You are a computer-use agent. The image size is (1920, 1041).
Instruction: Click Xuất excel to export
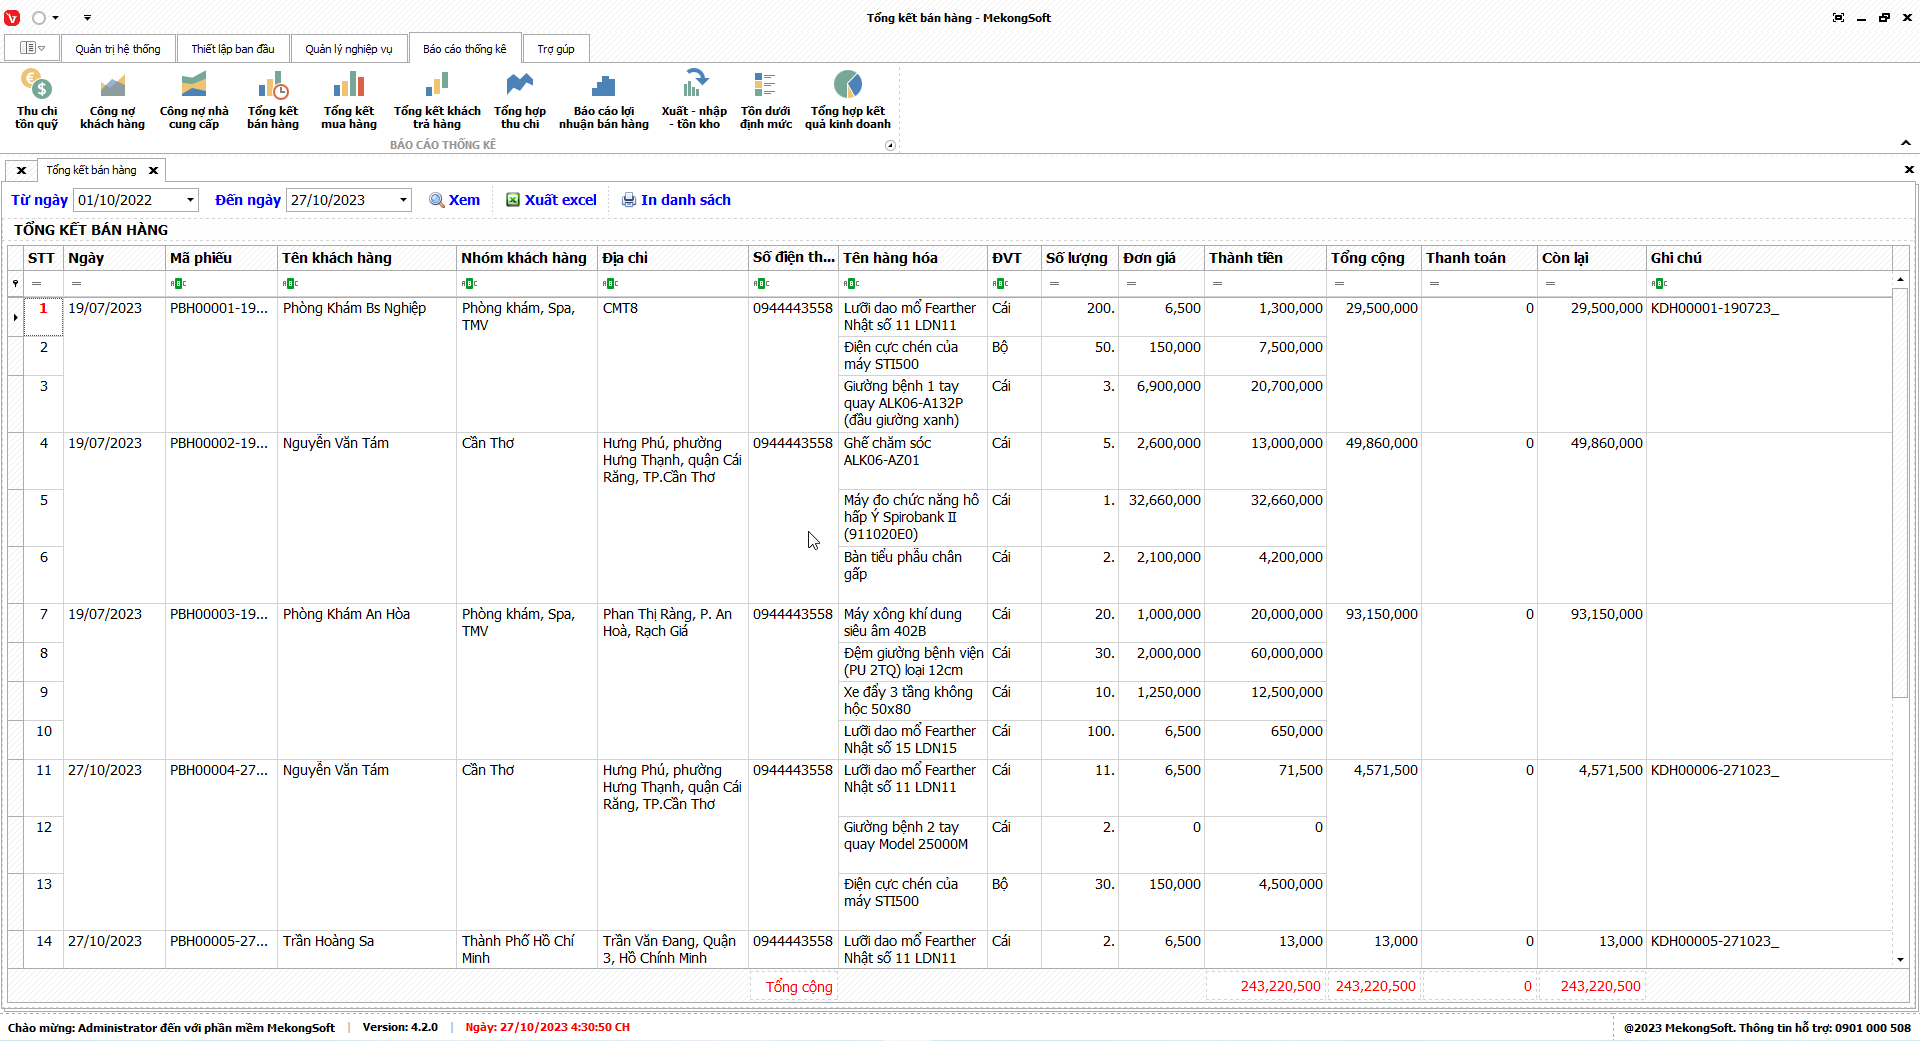[551, 200]
